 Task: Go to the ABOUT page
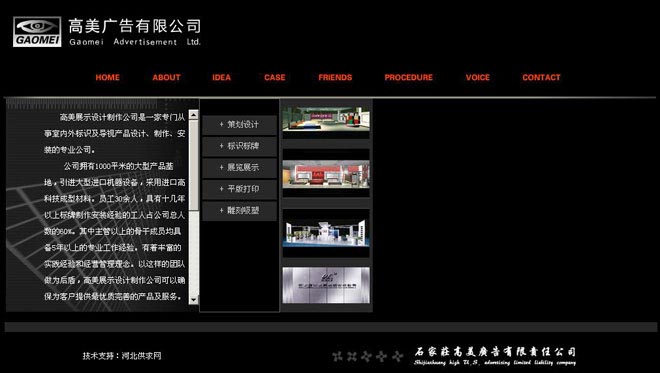[166, 77]
